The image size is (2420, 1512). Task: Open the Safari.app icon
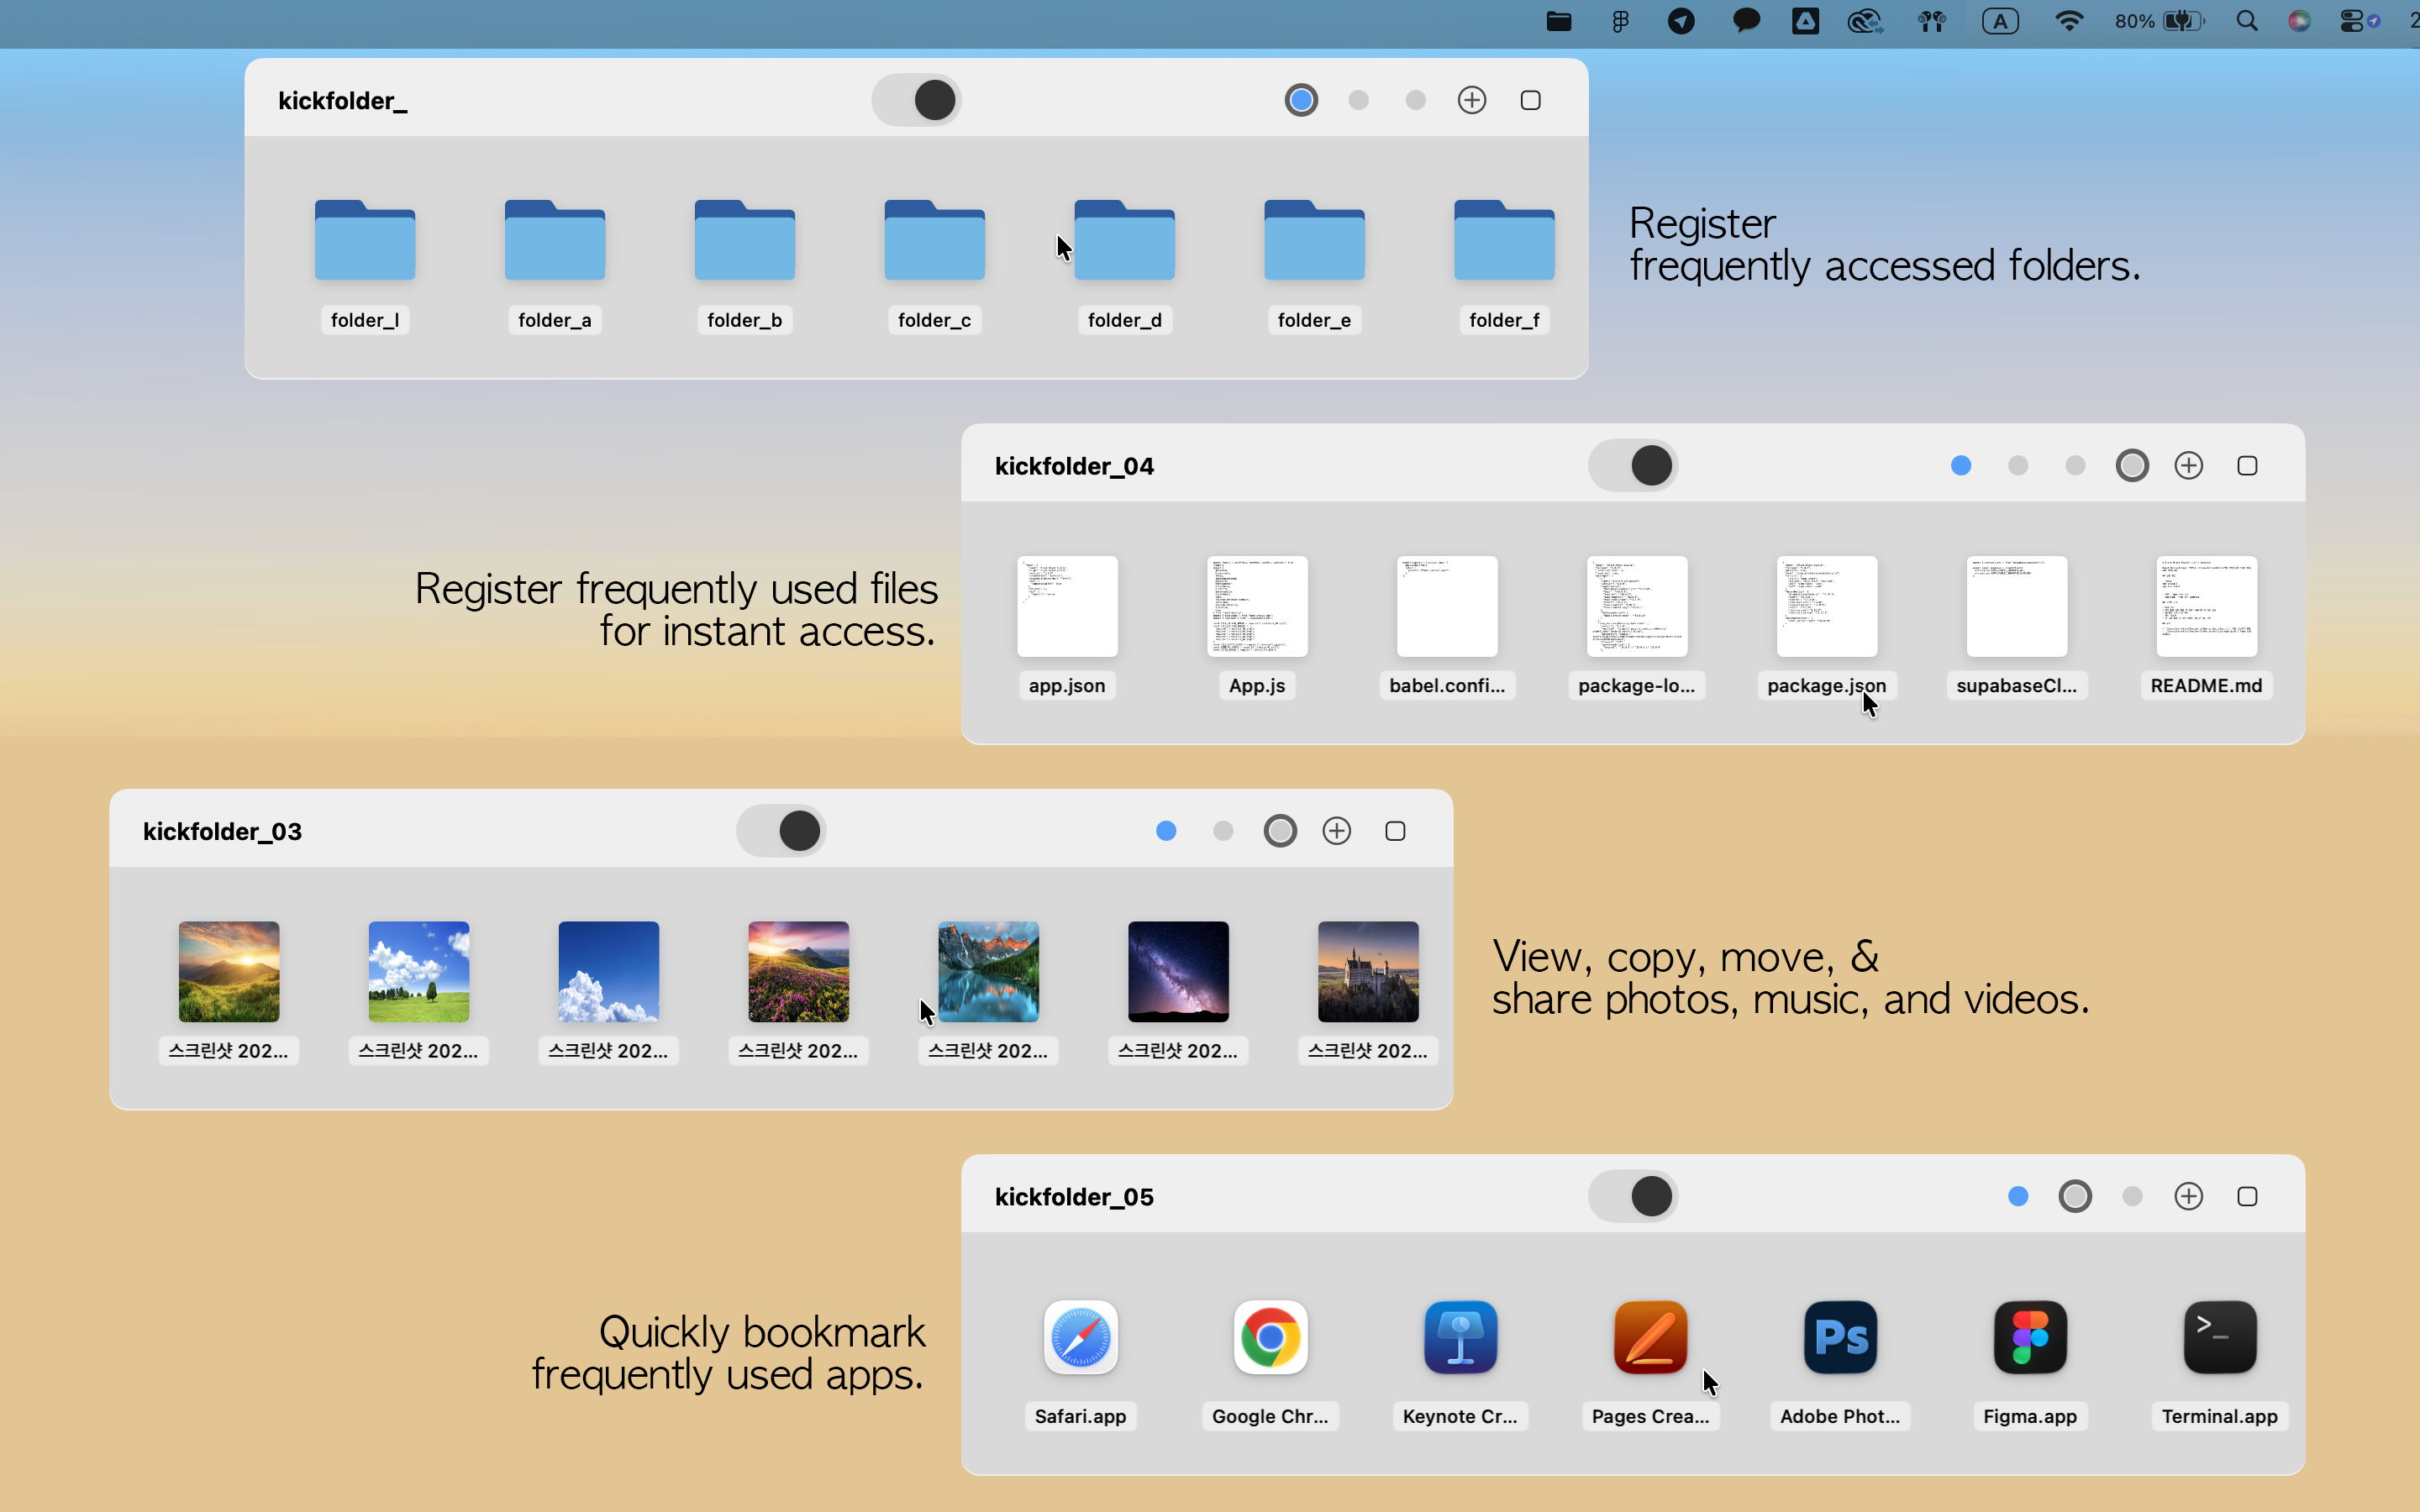point(1079,1337)
